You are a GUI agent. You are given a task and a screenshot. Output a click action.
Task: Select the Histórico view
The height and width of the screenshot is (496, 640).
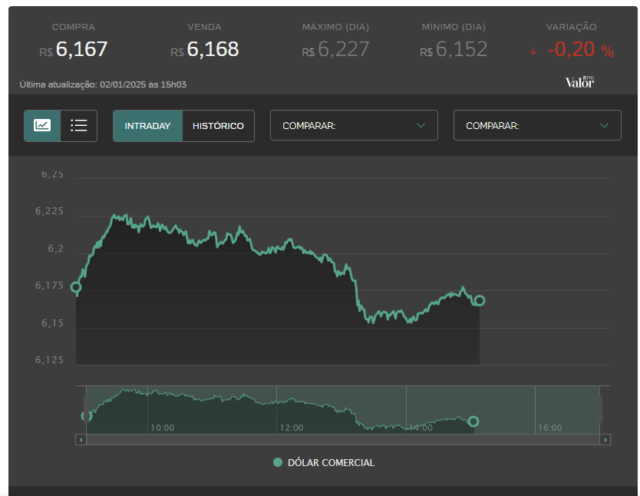click(x=218, y=126)
